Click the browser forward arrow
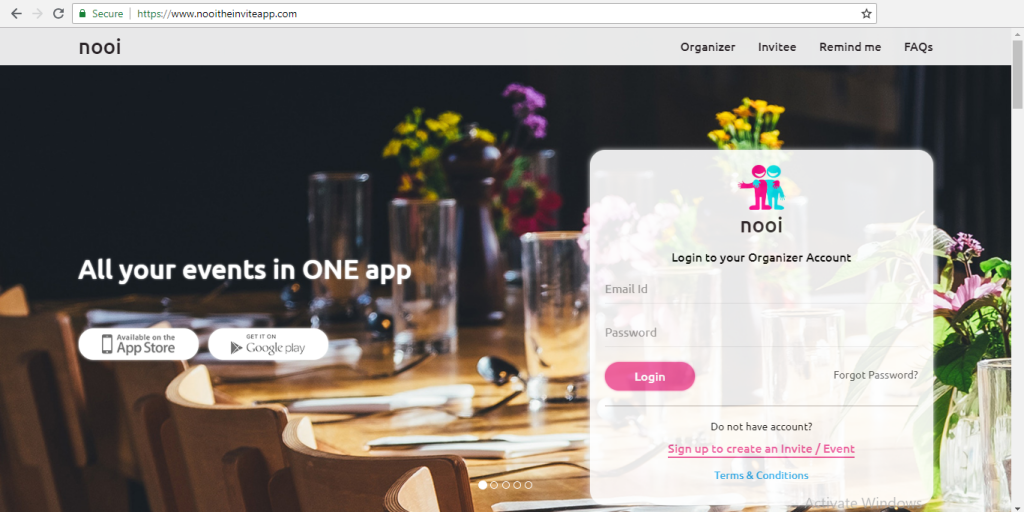The width and height of the screenshot is (1024, 512). [x=37, y=14]
